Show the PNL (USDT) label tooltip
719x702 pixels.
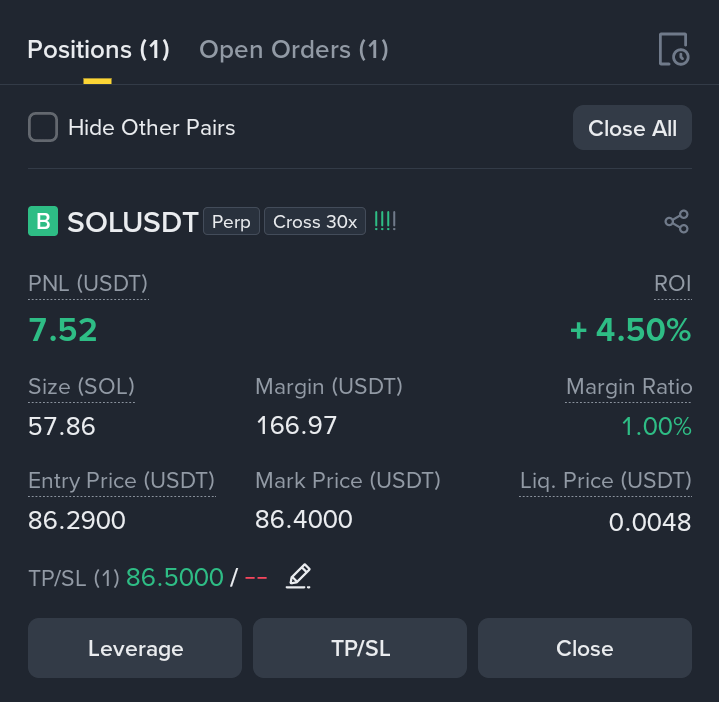click(88, 283)
